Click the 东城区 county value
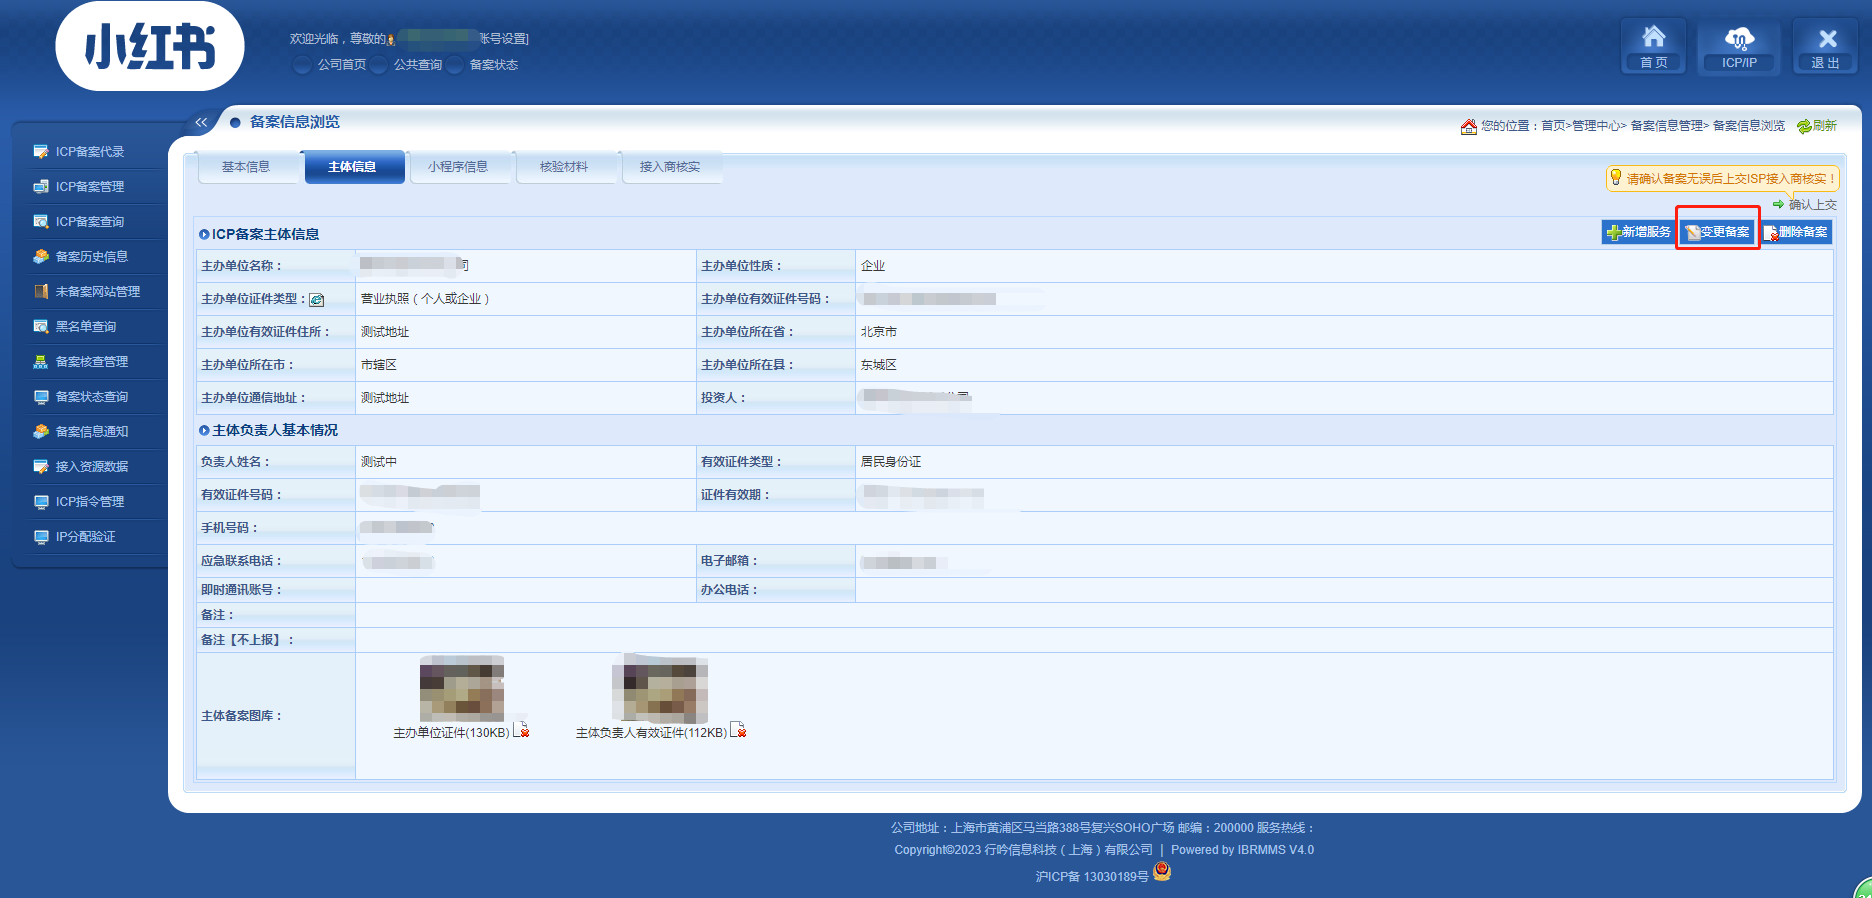This screenshot has width=1872, height=898. tap(879, 365)
